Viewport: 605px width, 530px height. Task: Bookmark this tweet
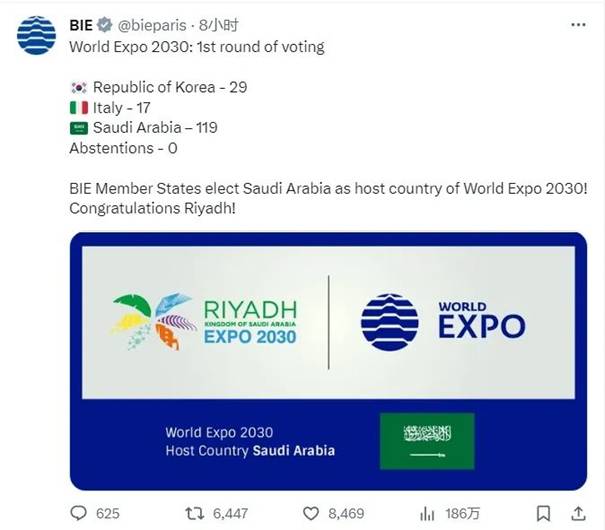[x=543, y=513]
